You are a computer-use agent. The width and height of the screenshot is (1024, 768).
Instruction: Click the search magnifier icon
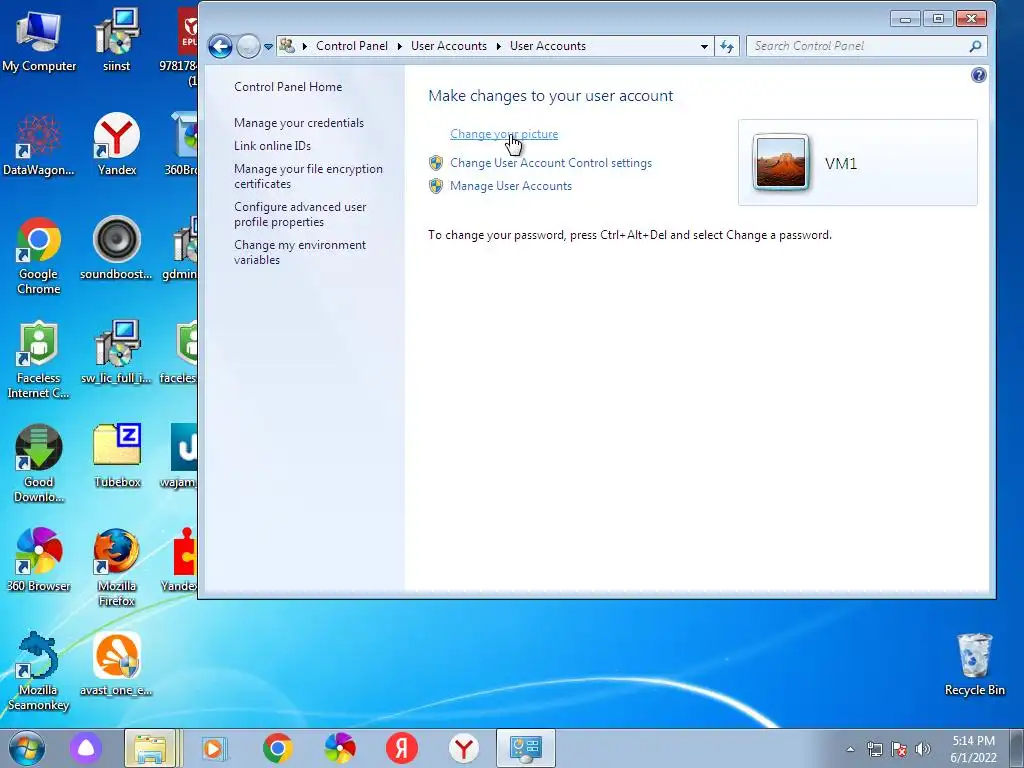975,46
